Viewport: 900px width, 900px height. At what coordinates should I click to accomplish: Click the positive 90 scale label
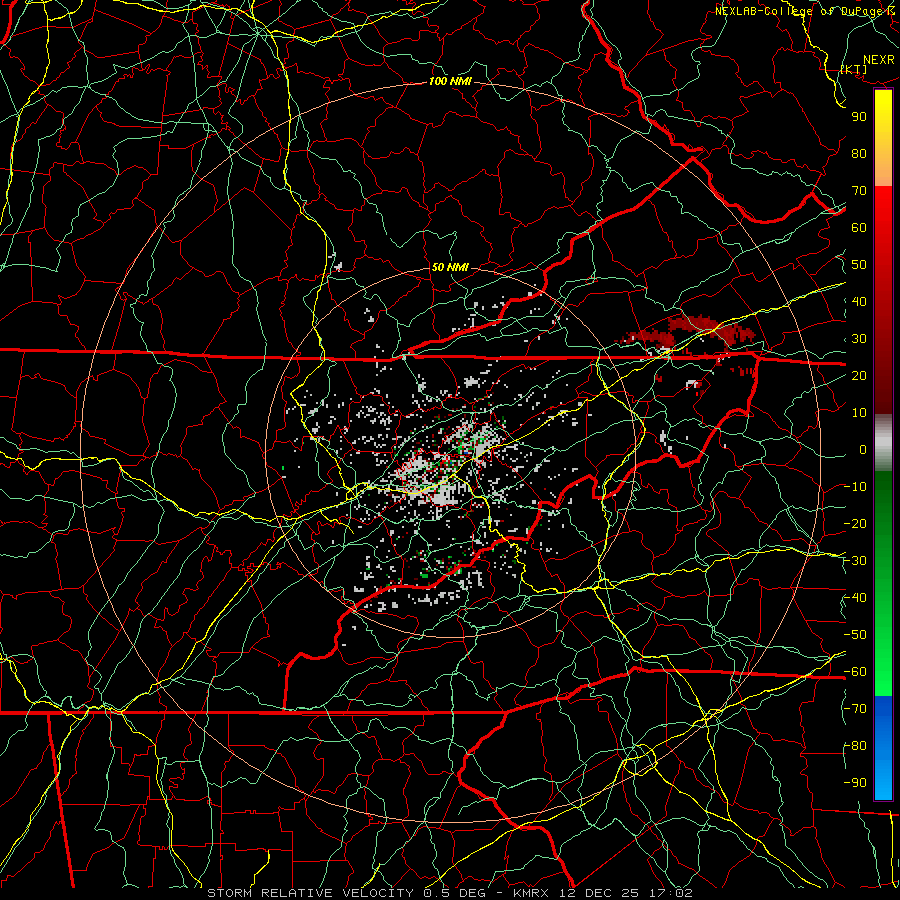pos(859,117)
